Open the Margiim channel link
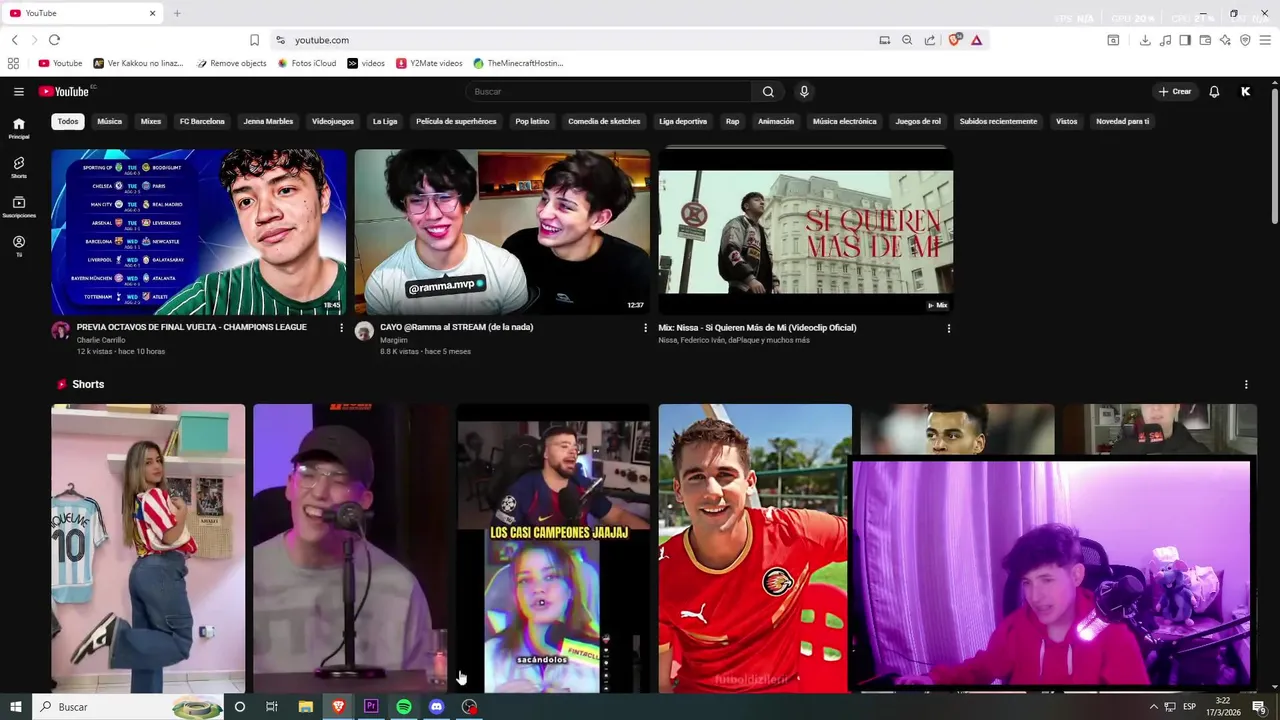 pos(394,340)
